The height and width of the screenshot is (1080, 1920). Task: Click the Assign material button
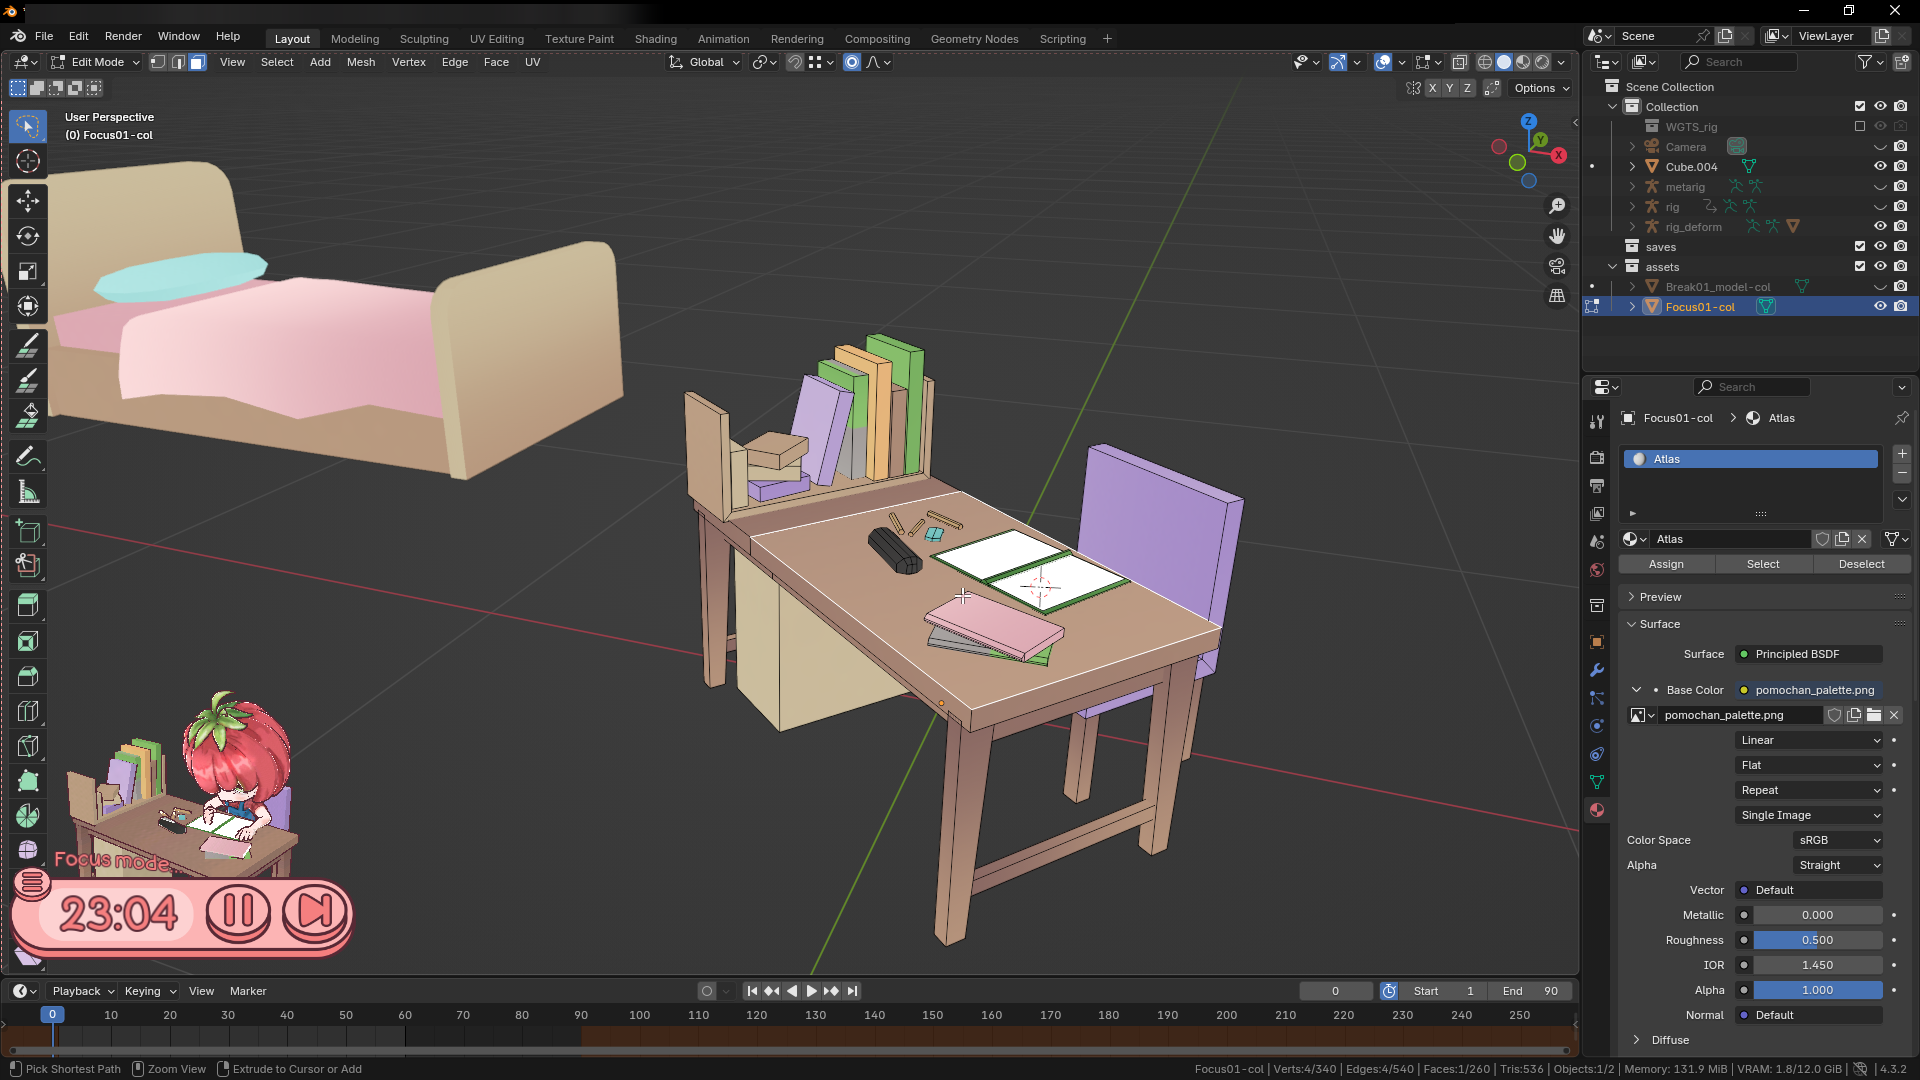1666,564
